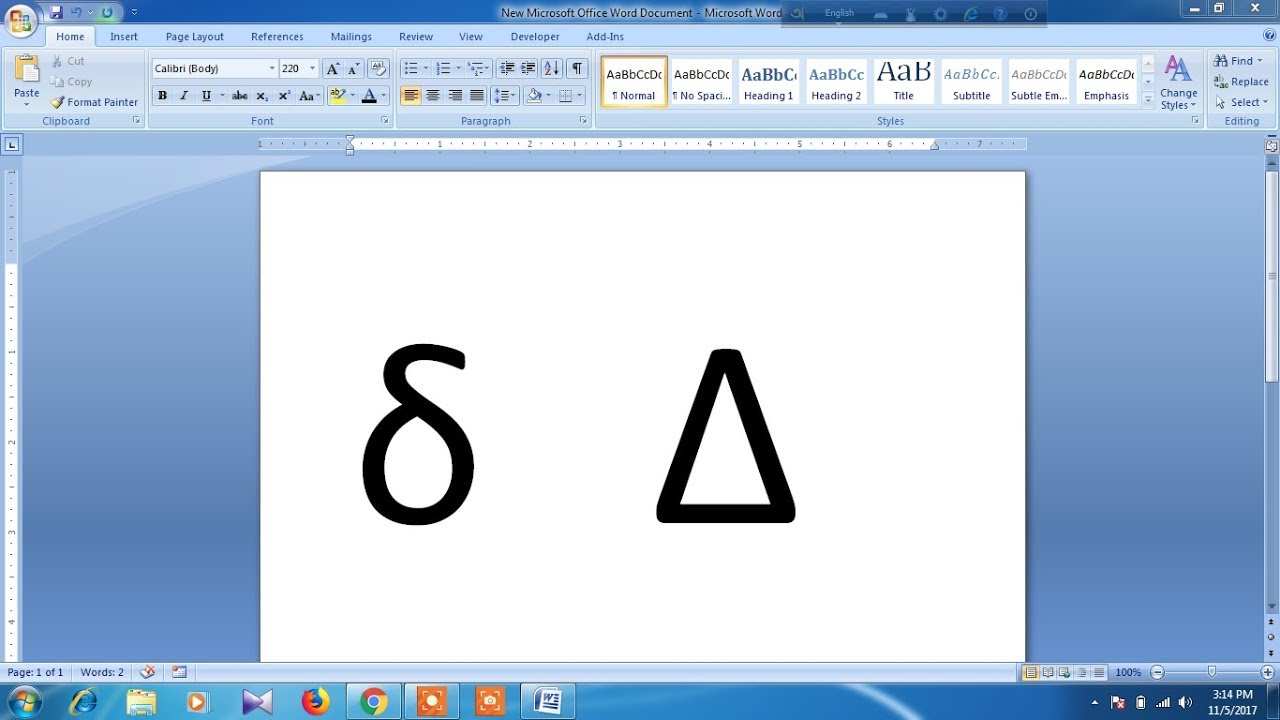Viewport: 1280px width, 720px height.
Task: Open the Line Spacing dropdown
Action: (x=504, y=95)
